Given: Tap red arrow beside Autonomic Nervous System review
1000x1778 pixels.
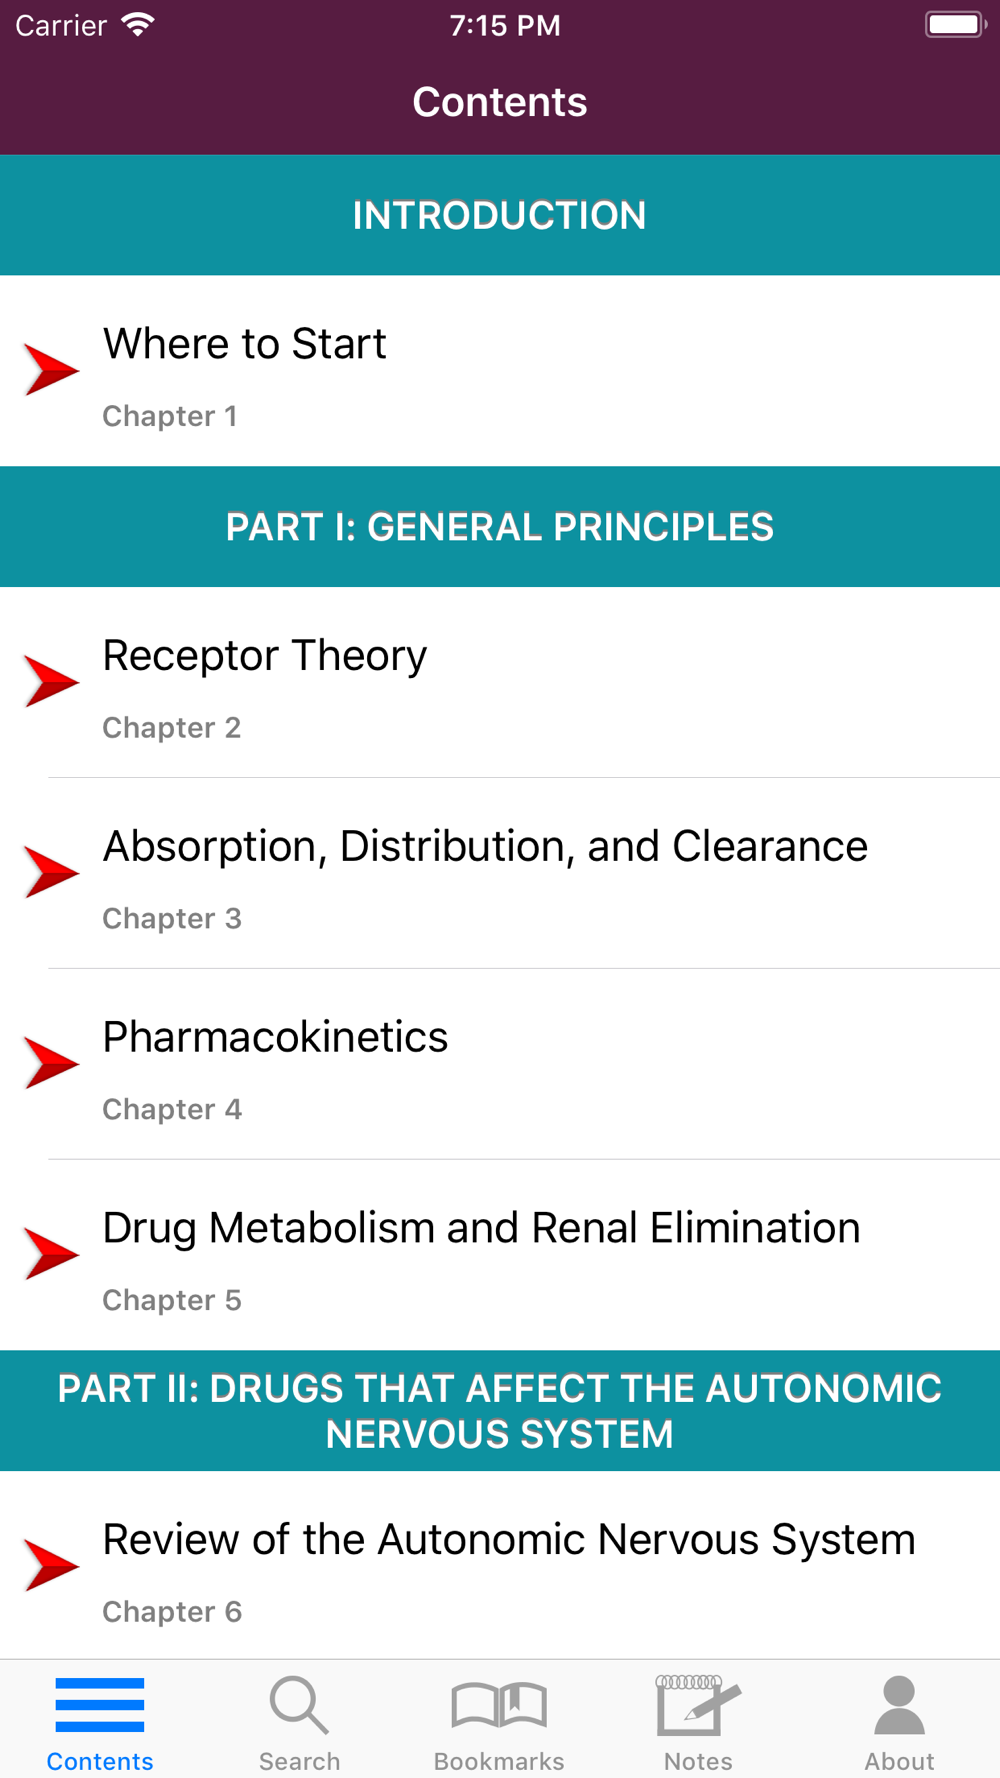Looking at the screenshot, I should (51, 1565).
